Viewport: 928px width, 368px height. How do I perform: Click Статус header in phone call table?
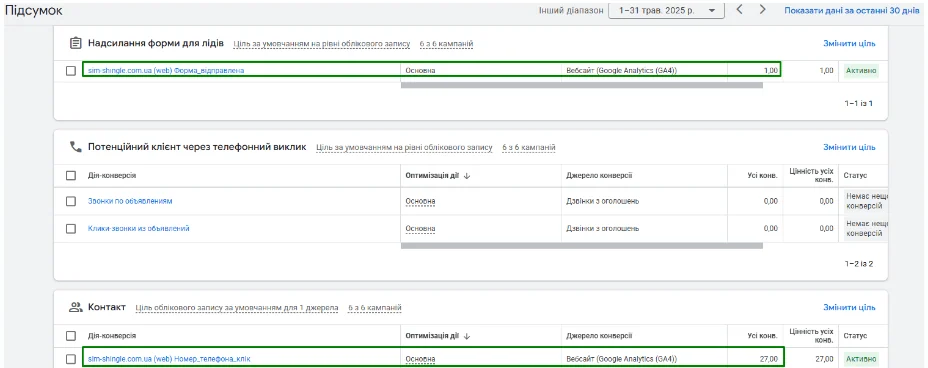coord(855,176)
